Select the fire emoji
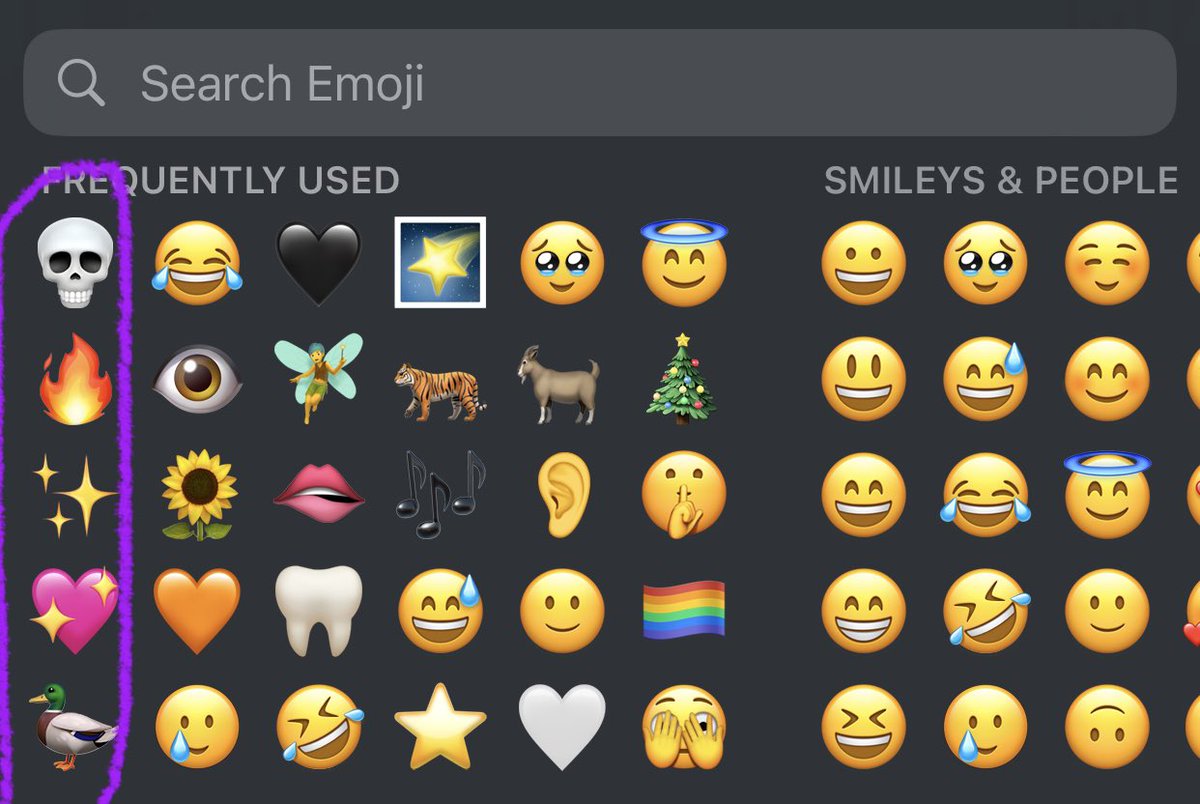This screenshot has width=1200, height=804. click(x=76, y=380)
